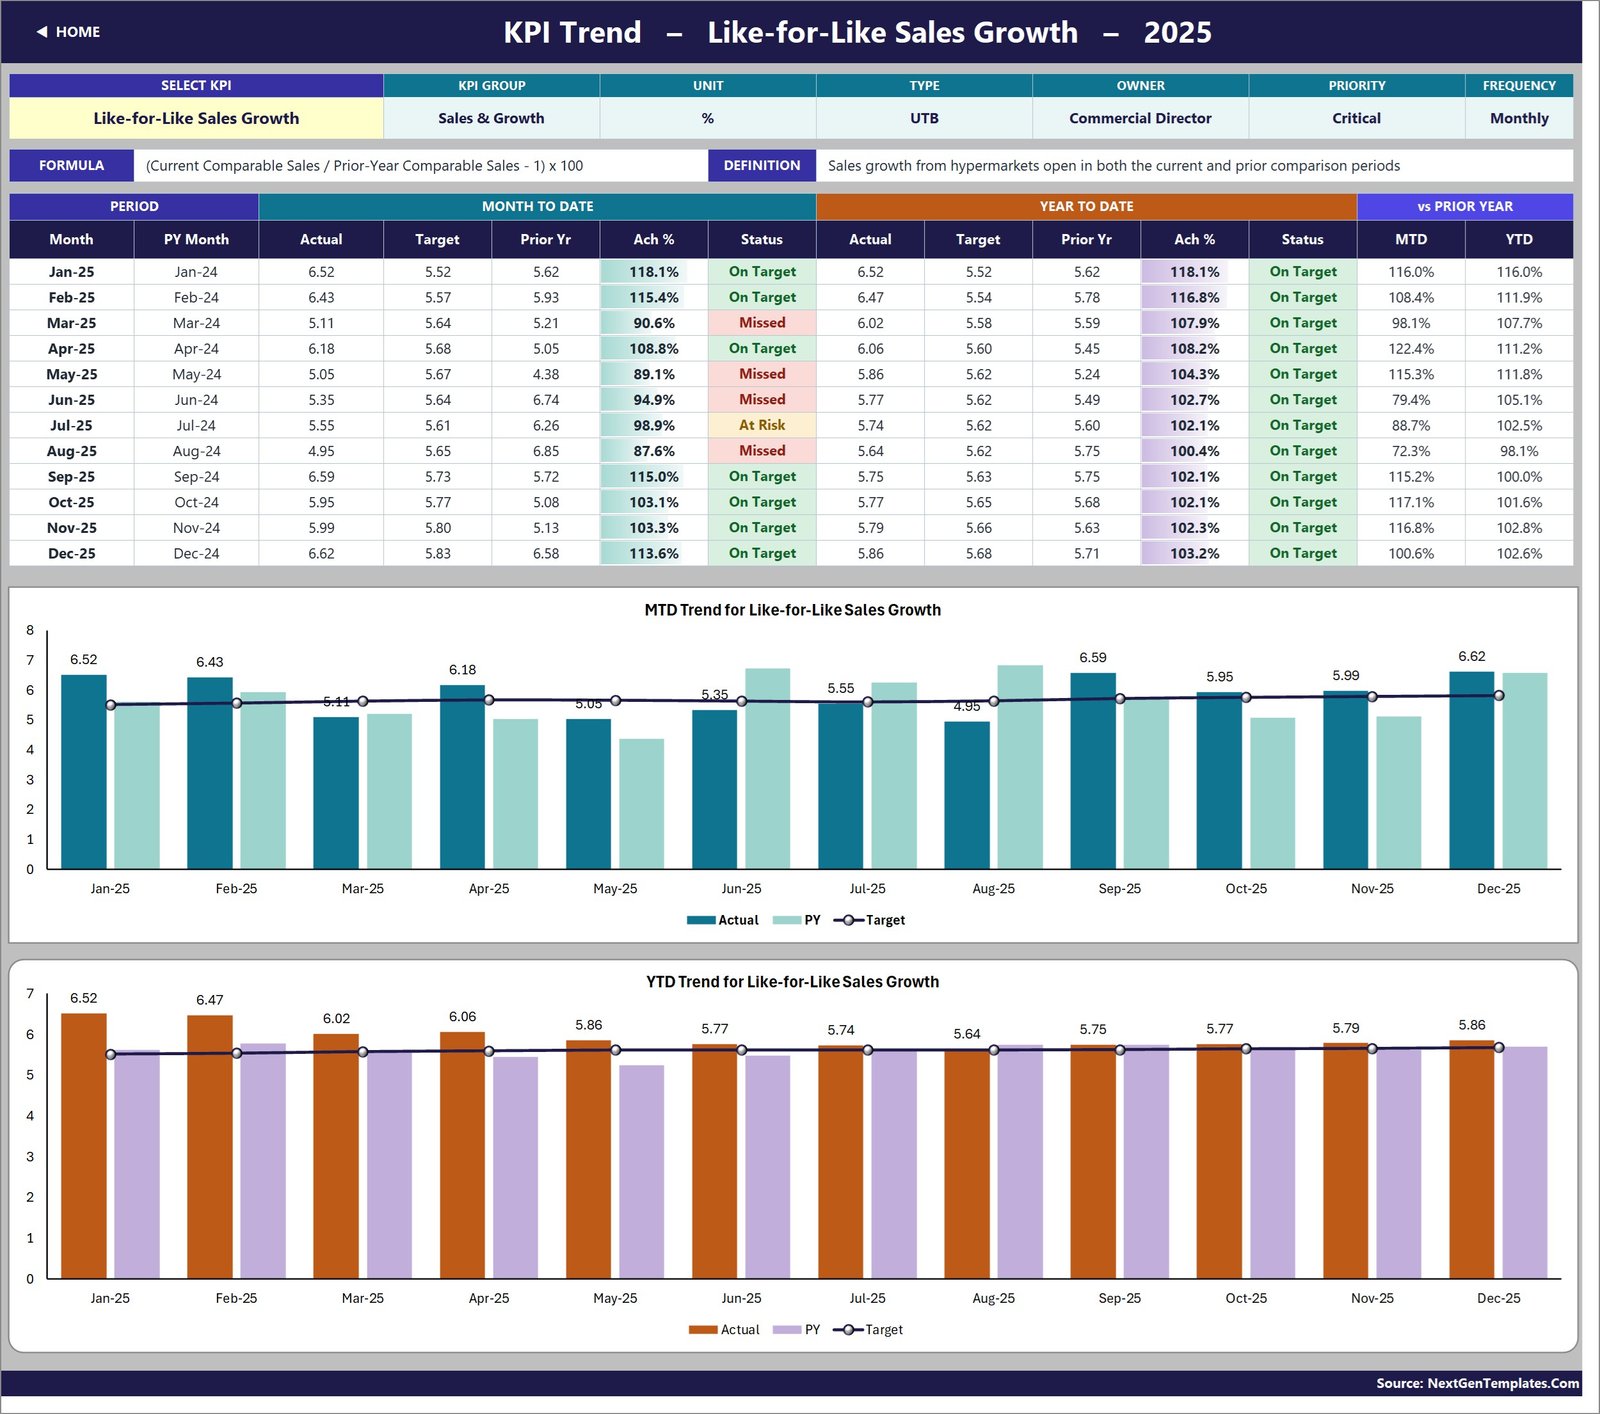Click the HOME back arrow button
The image size is (1600, 1414).
[68, 32]
